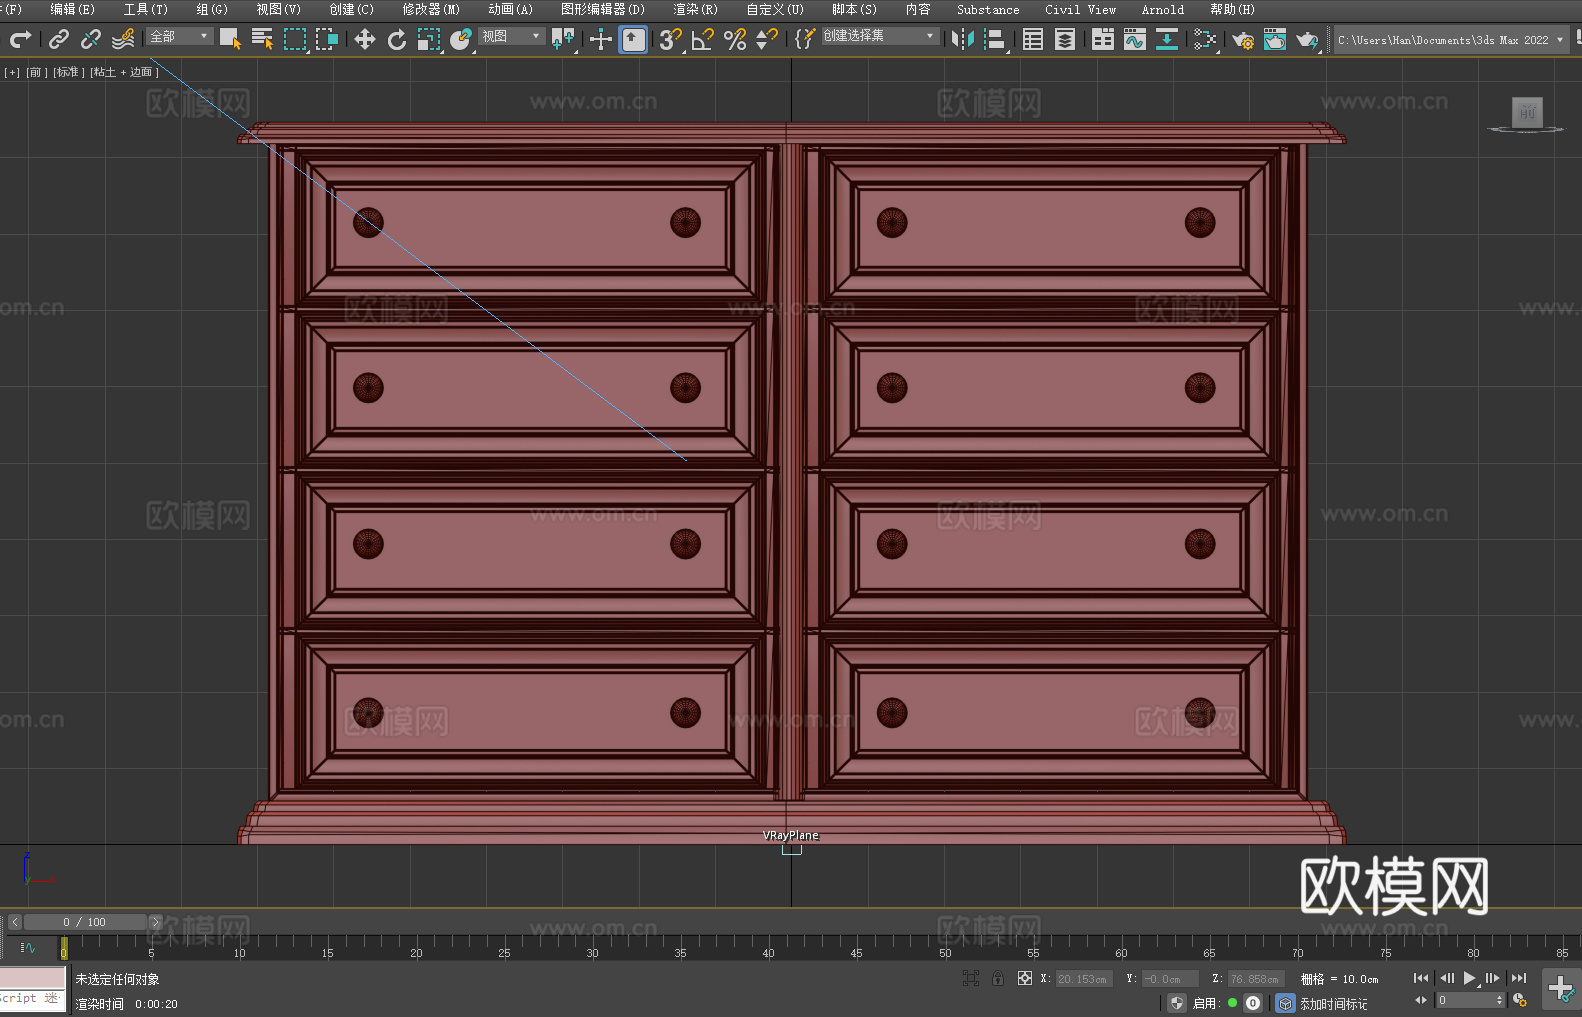Image resolution: width=1582 pixels, height=1017 pixels.
Task: Click the Mirror tool icon
Action: (963, 39)
